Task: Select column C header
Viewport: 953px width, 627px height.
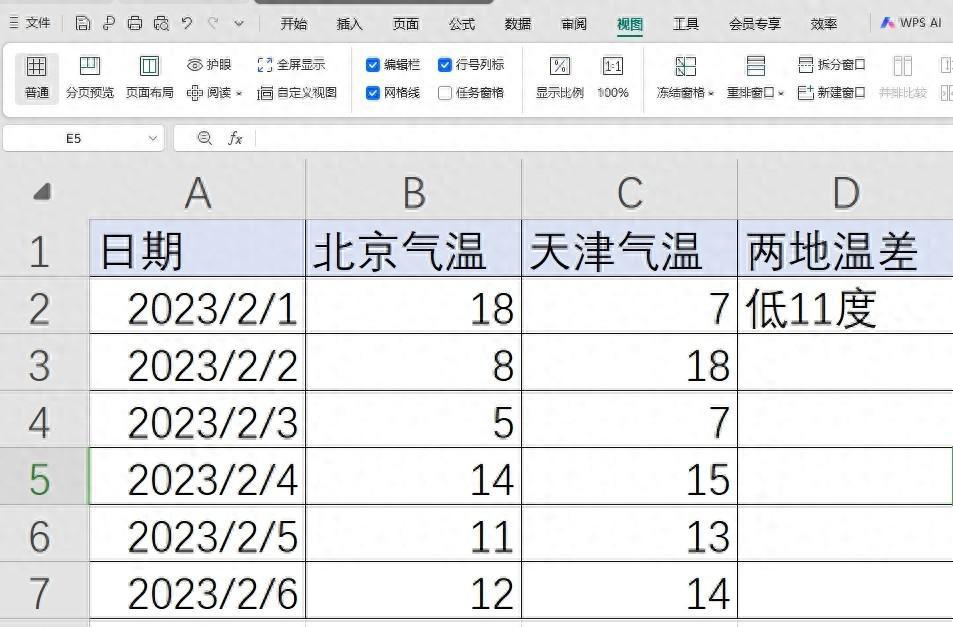Action: [x=630, y=193]
